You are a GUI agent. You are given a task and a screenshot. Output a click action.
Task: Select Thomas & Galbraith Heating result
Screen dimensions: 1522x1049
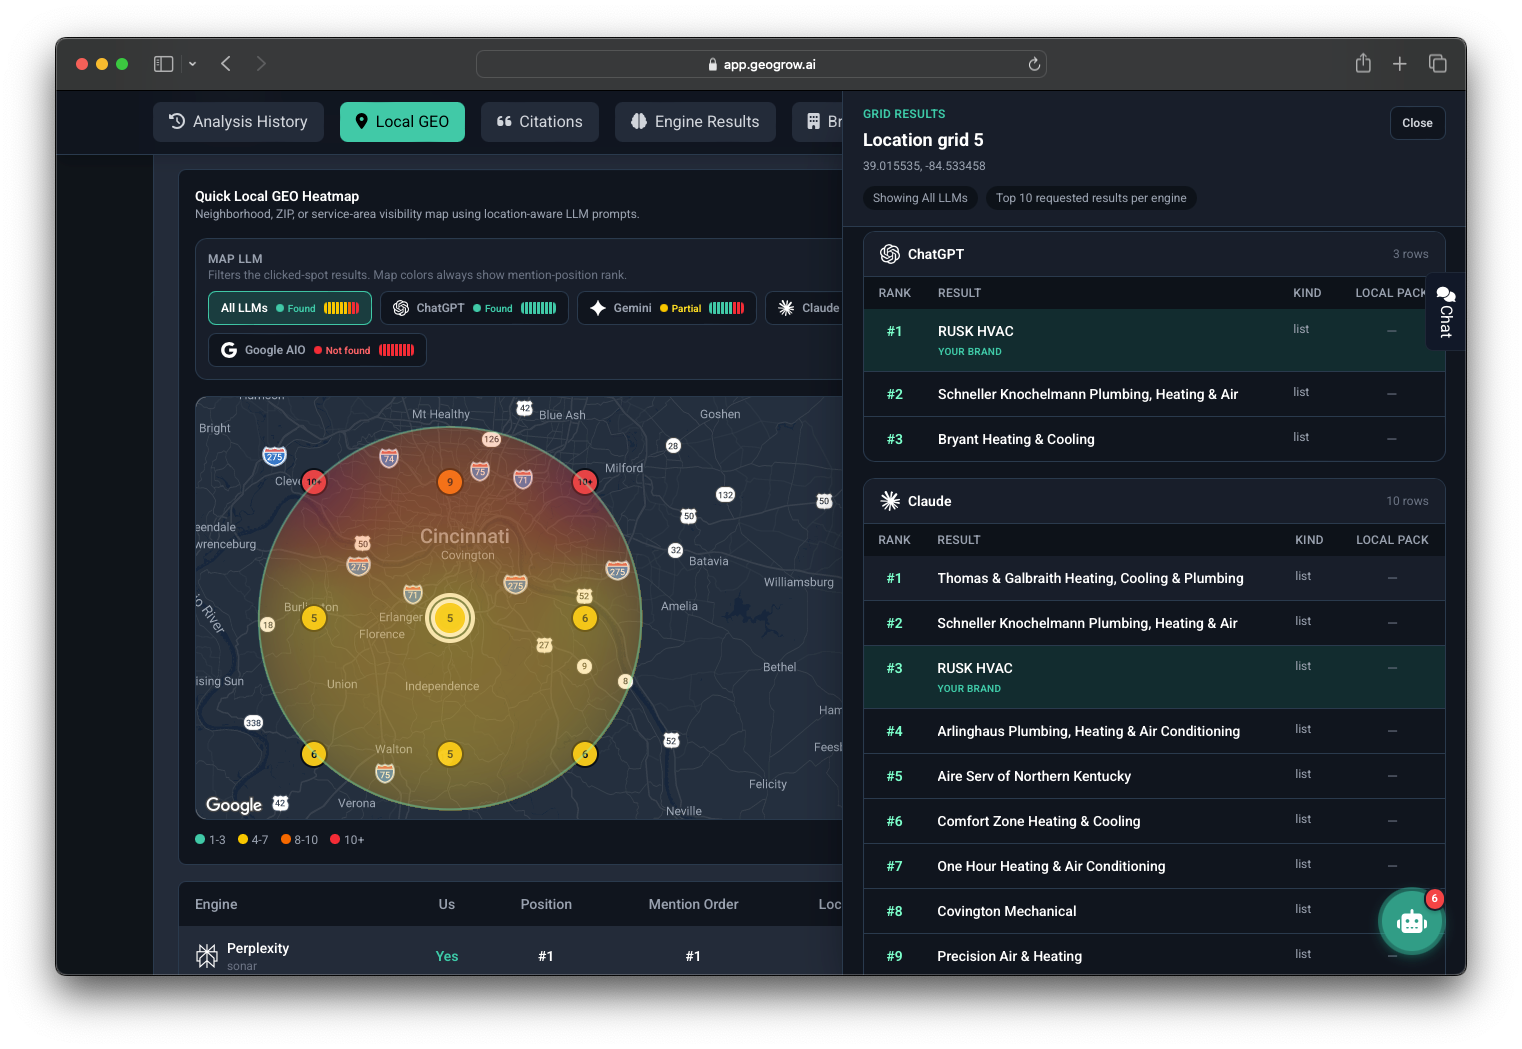(1154, 578)
